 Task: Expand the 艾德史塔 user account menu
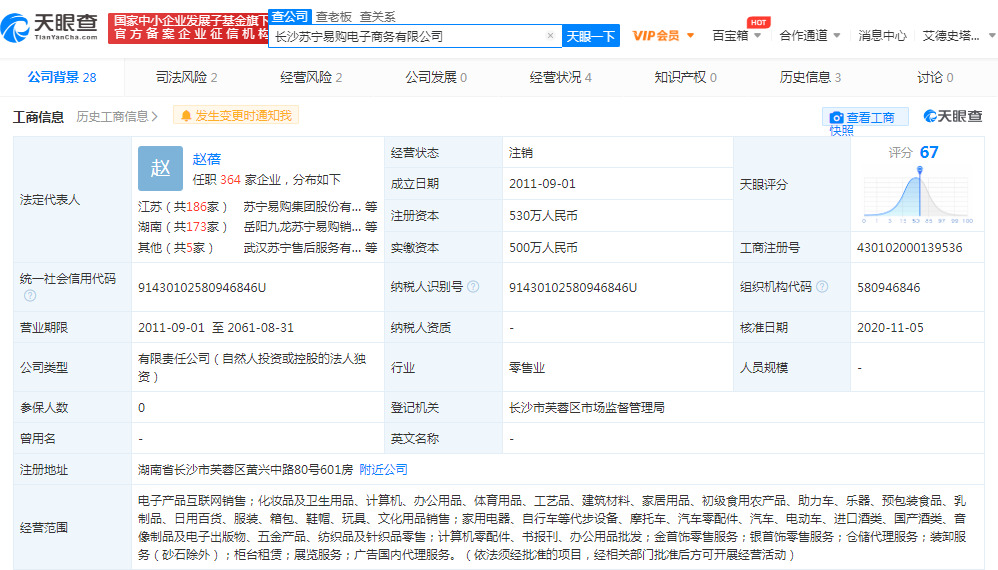tap(958, 36)
